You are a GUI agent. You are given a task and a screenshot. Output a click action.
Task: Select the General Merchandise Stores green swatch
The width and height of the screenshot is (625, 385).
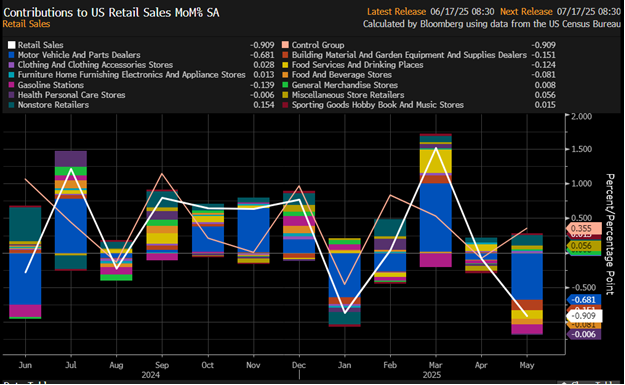pyautogui.click(x=285, y=85)
